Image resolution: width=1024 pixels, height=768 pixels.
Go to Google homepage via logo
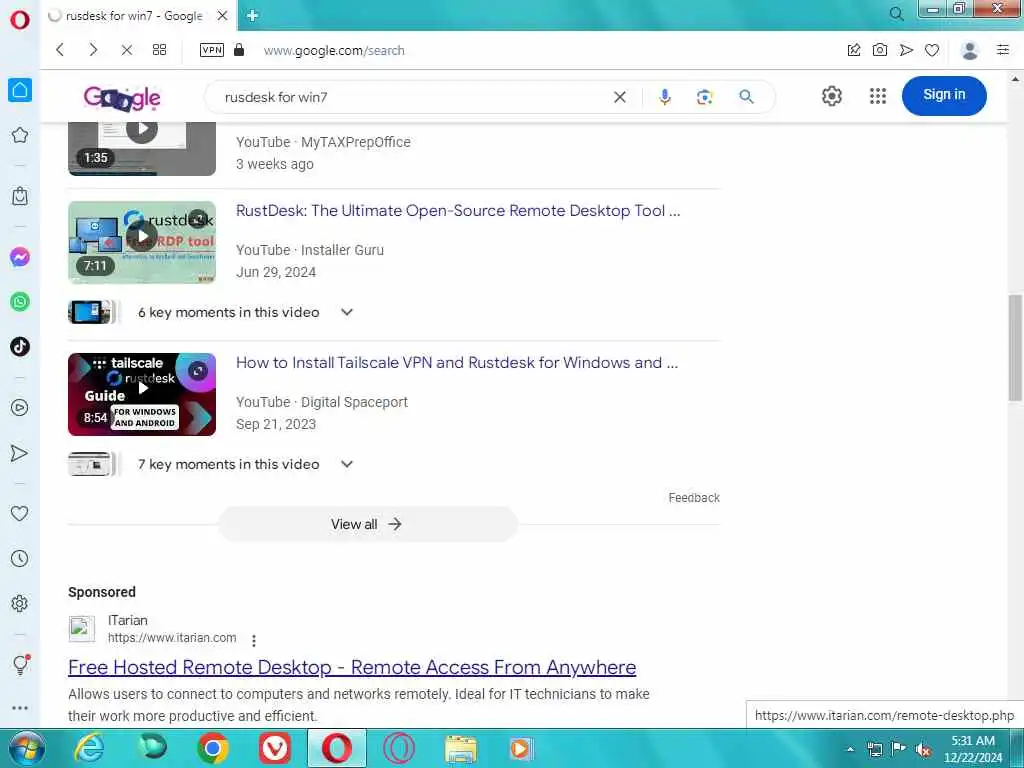pyautogui.click(x=122, y=98)
